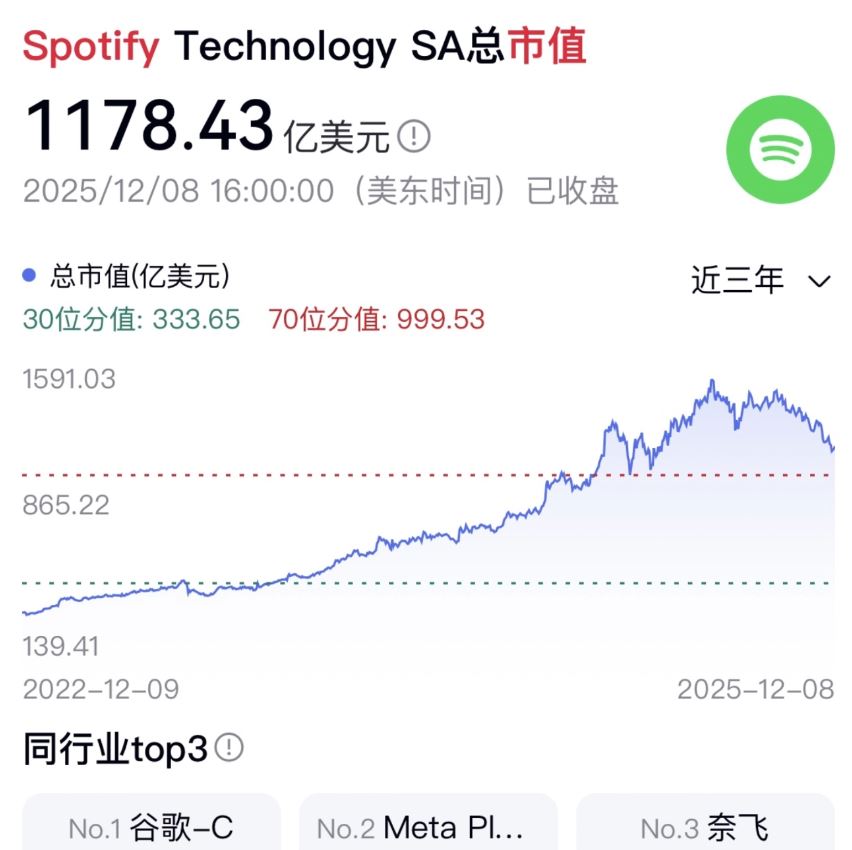Toggle the 总市值(亿美元) legend series
The width and height of the screenshot is (852, 850).
[140, 275]
